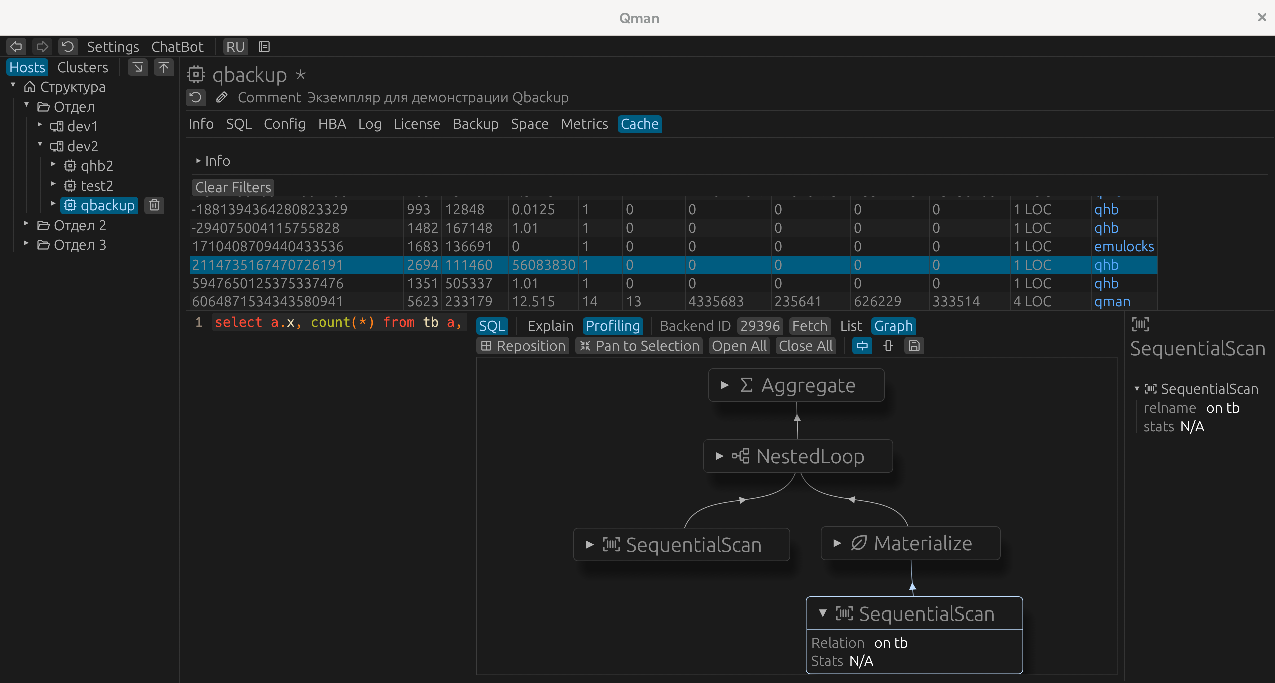The height and width of the screenshot is (683, 1275).
Task: Click the forward navigation arrow
Action: (40, 46)
